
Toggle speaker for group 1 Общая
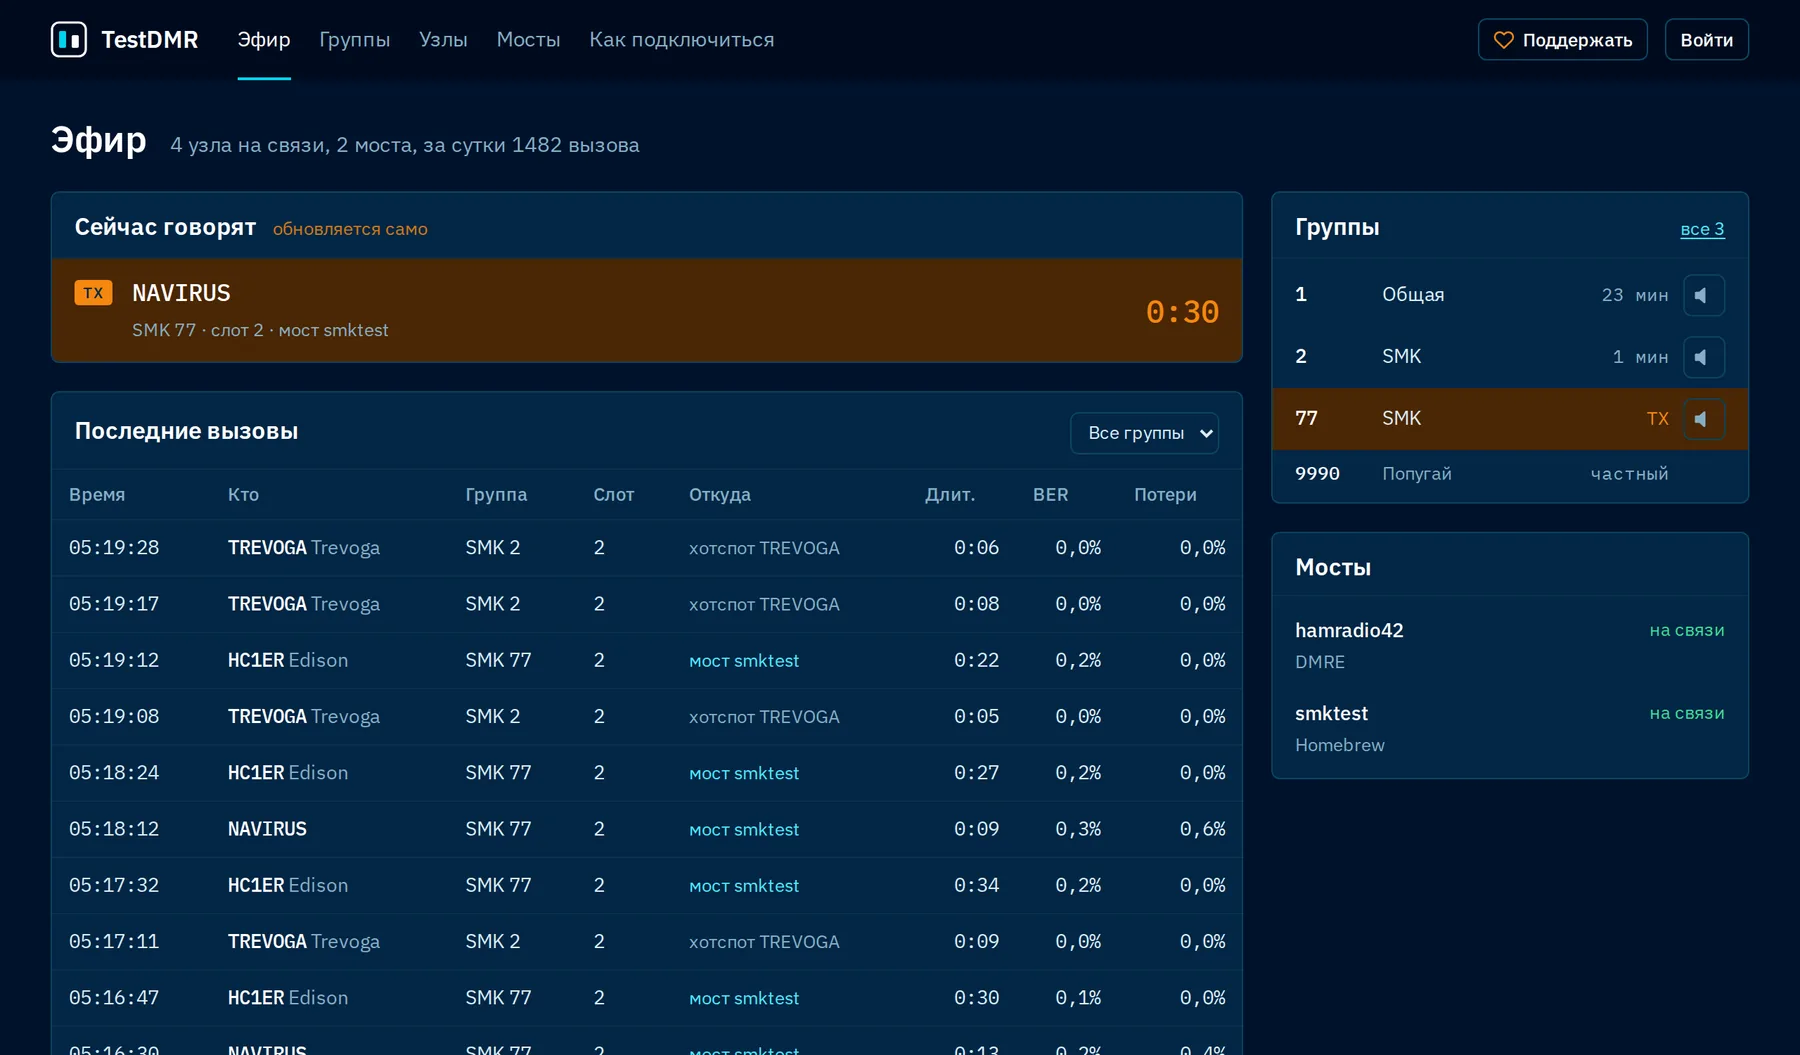point(1703,295)
